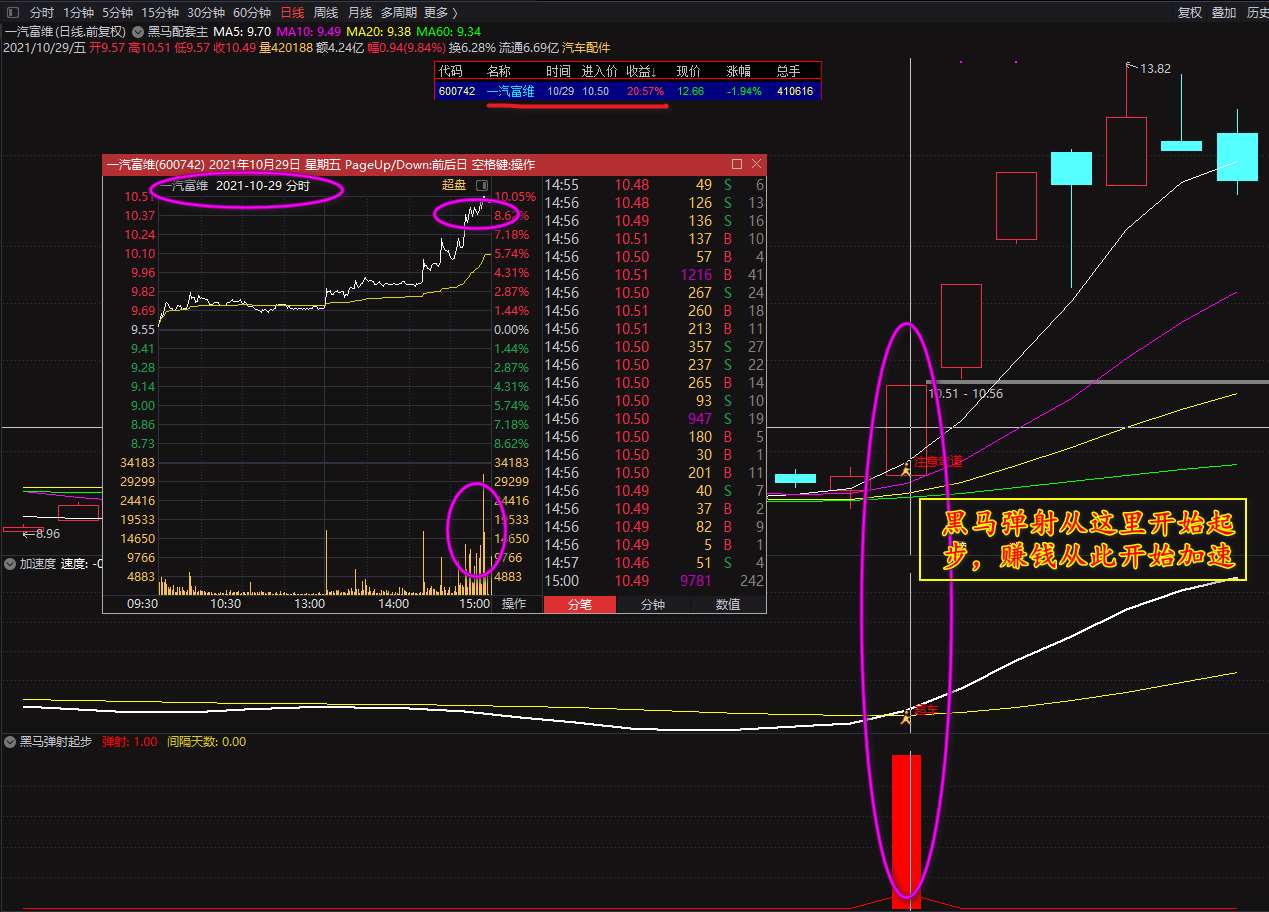The height and width of the screenshot is (912, 1269).
Task: Toggle the left sidebar panel icon
Action: (12, 13)
